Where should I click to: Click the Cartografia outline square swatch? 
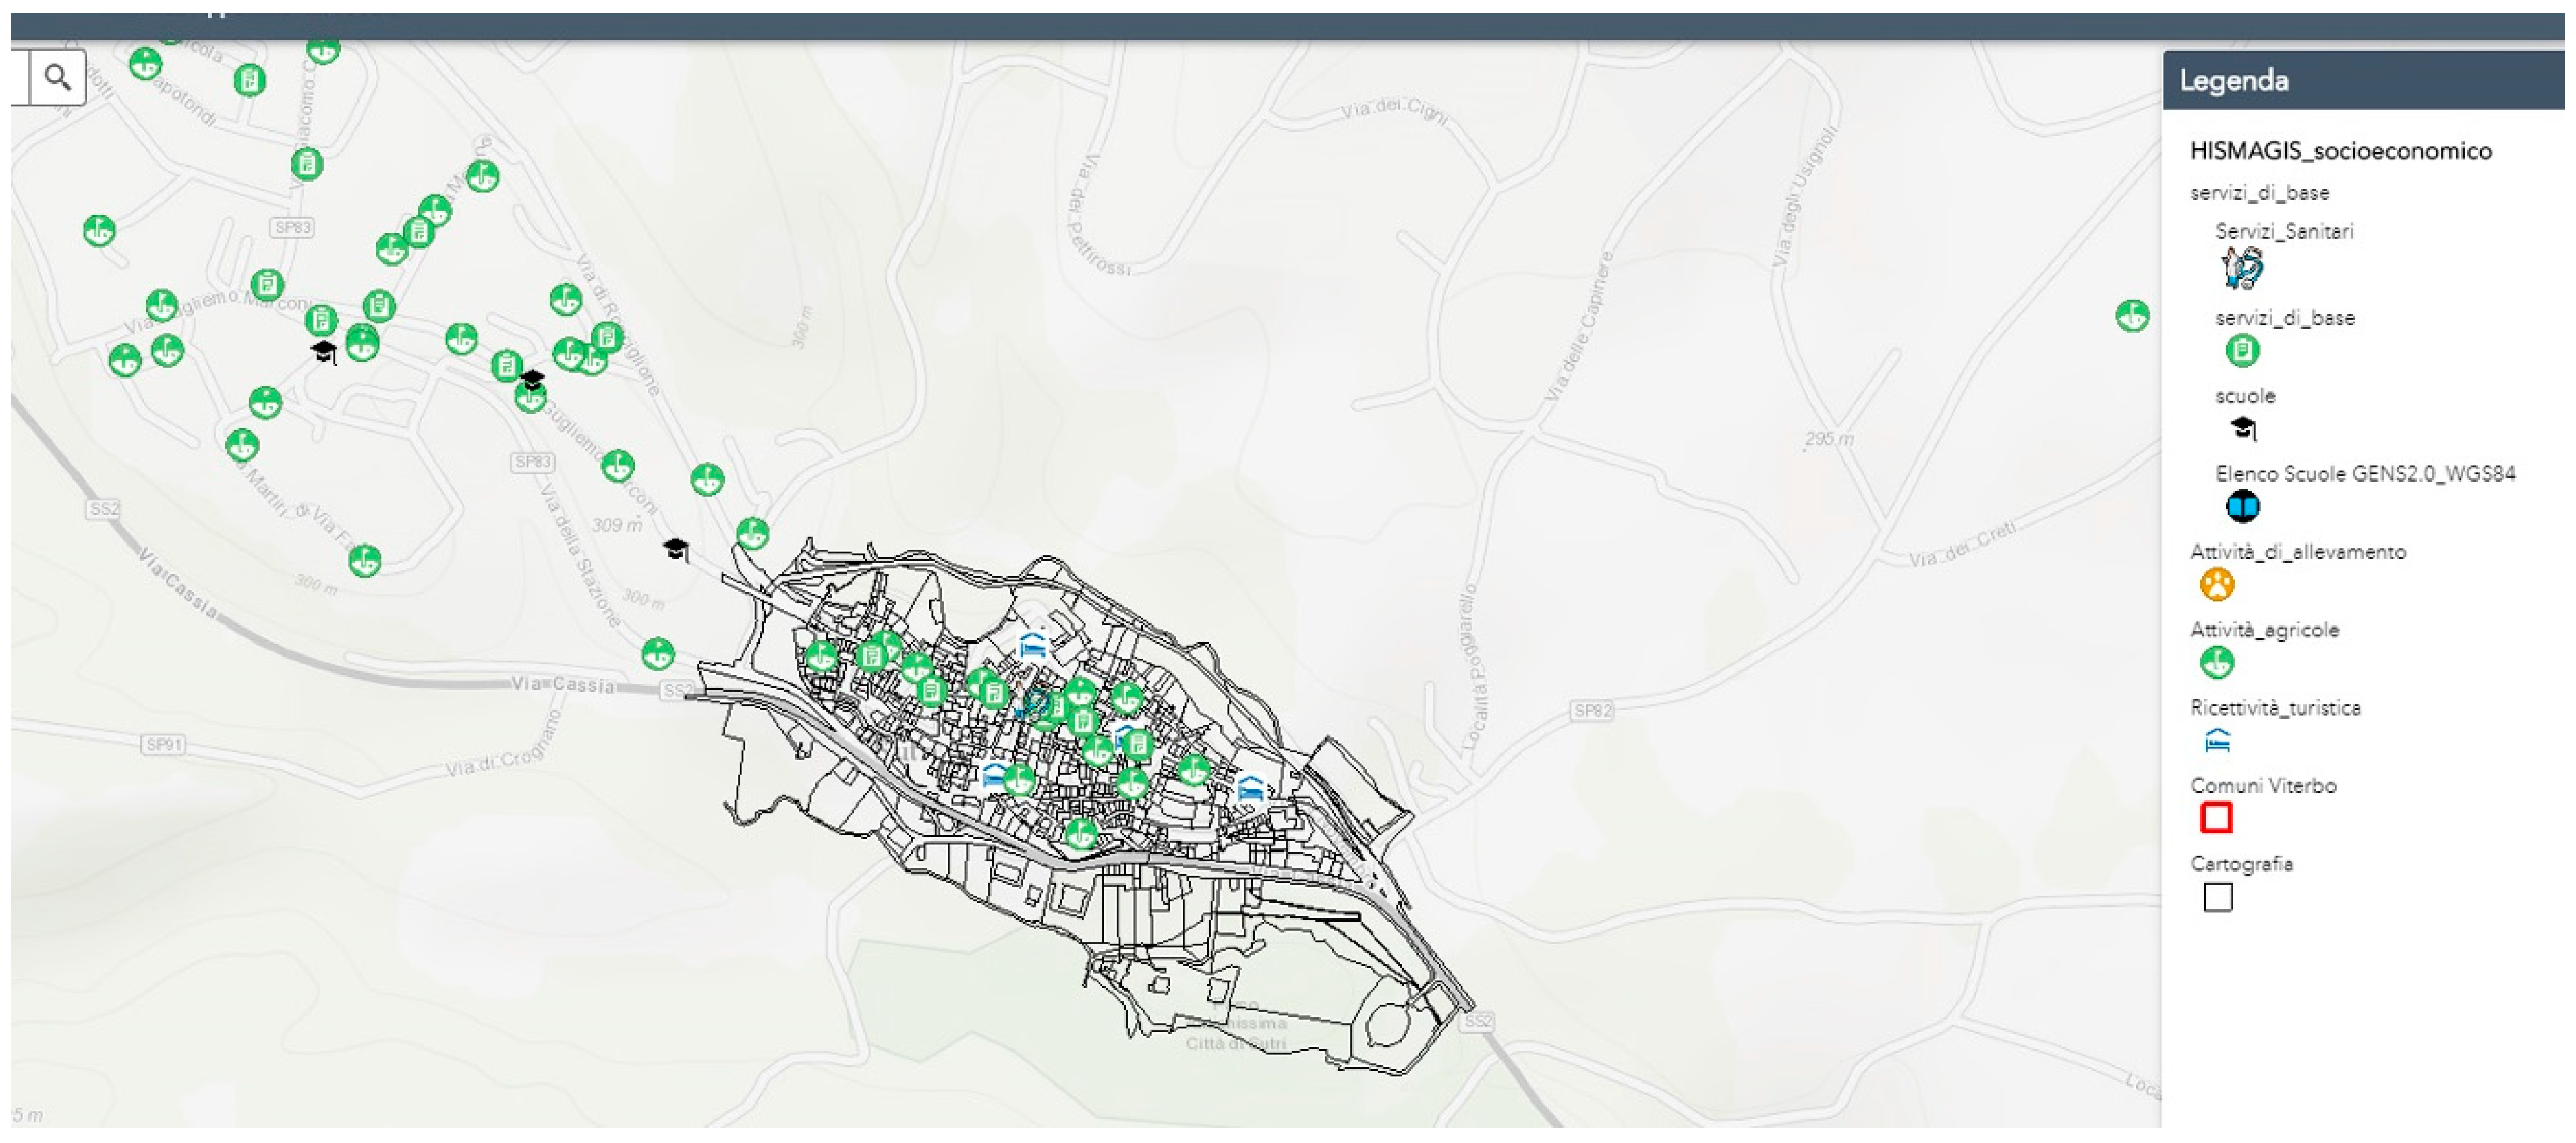(x=2217, y=897)
